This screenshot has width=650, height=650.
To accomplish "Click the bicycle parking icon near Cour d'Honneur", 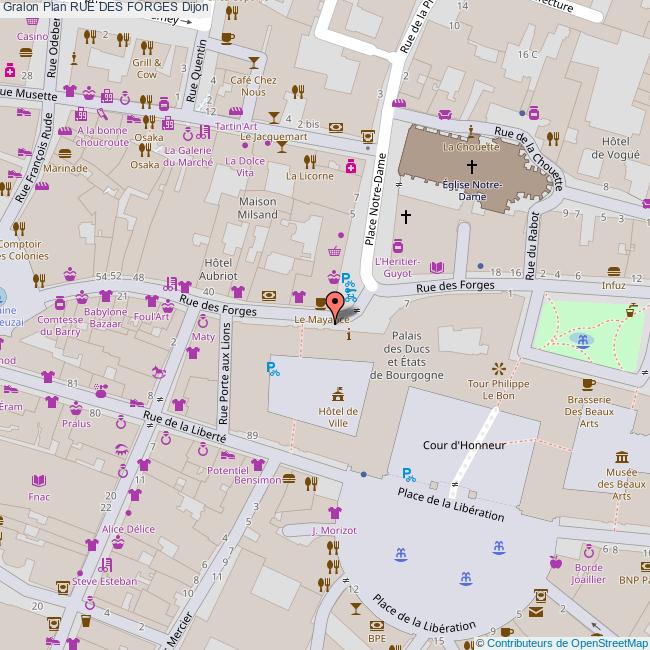I will click(407, 474).
